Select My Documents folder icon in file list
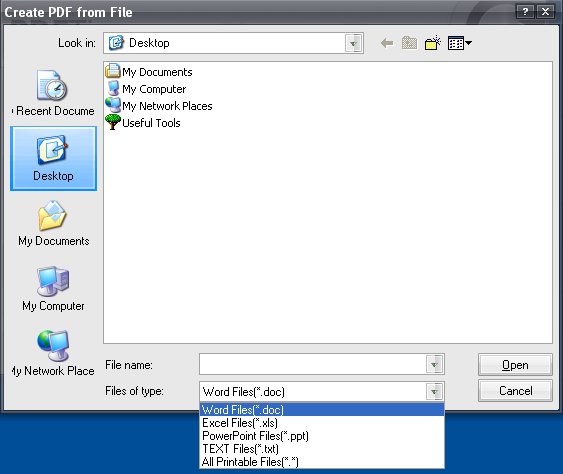This screenshot has width=563, height=474. tap(113, 71)
